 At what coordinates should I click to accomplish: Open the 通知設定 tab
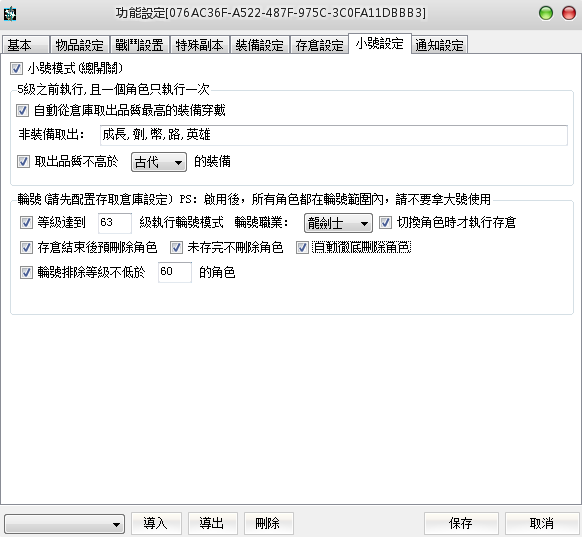[x=439, y=45]
